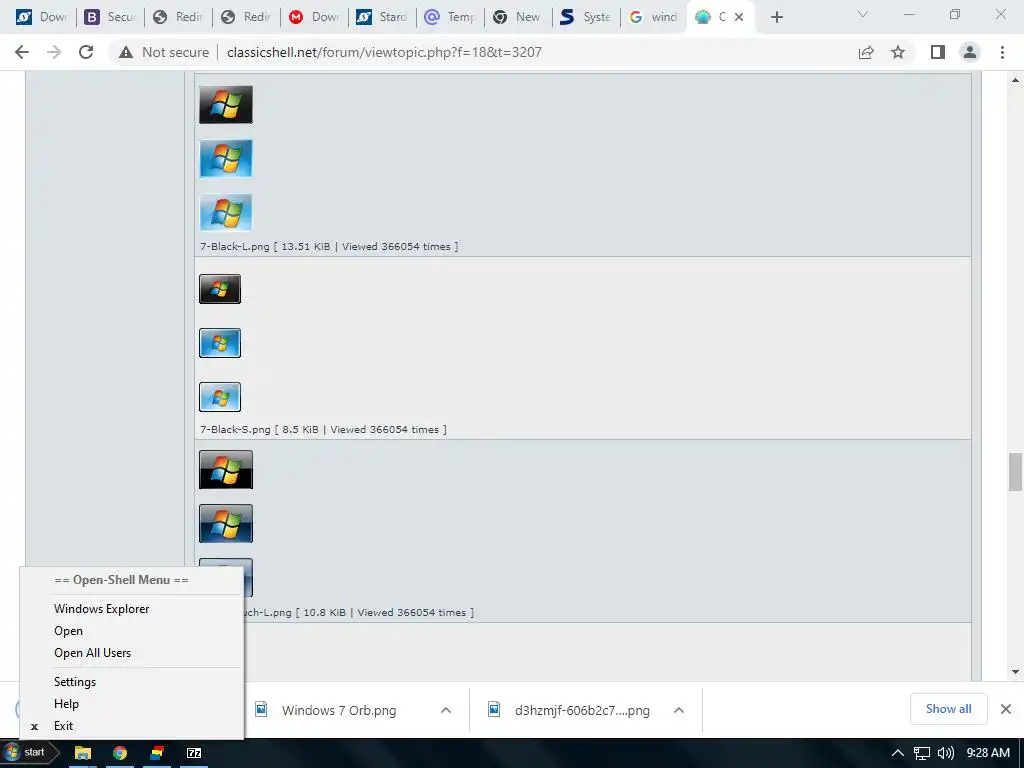Click the Start button on taskbar
Image resolution: width=1024 pixels, height=768 pixels.
(x=29, y=753)
